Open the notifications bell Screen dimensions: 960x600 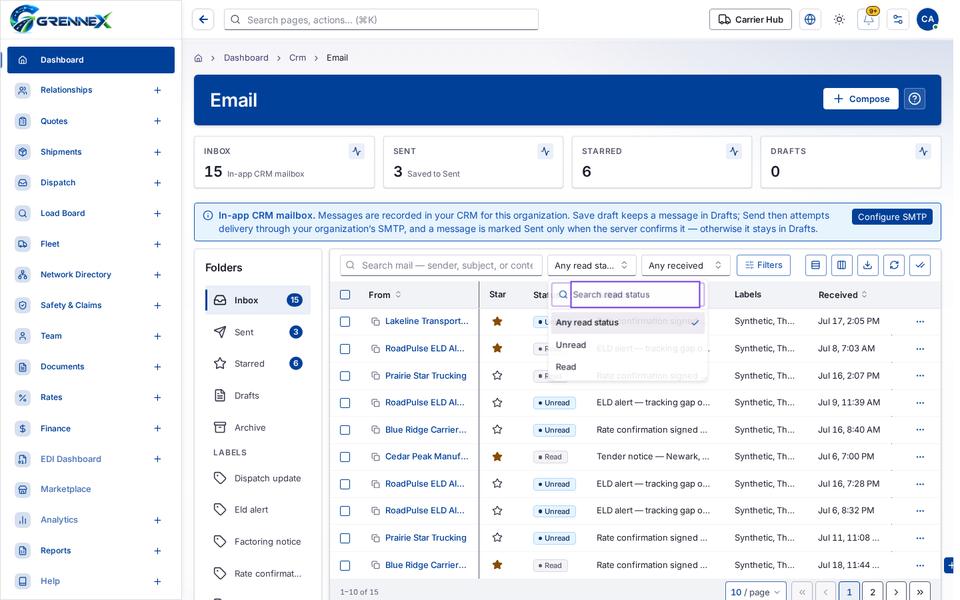tap(868, 20)
